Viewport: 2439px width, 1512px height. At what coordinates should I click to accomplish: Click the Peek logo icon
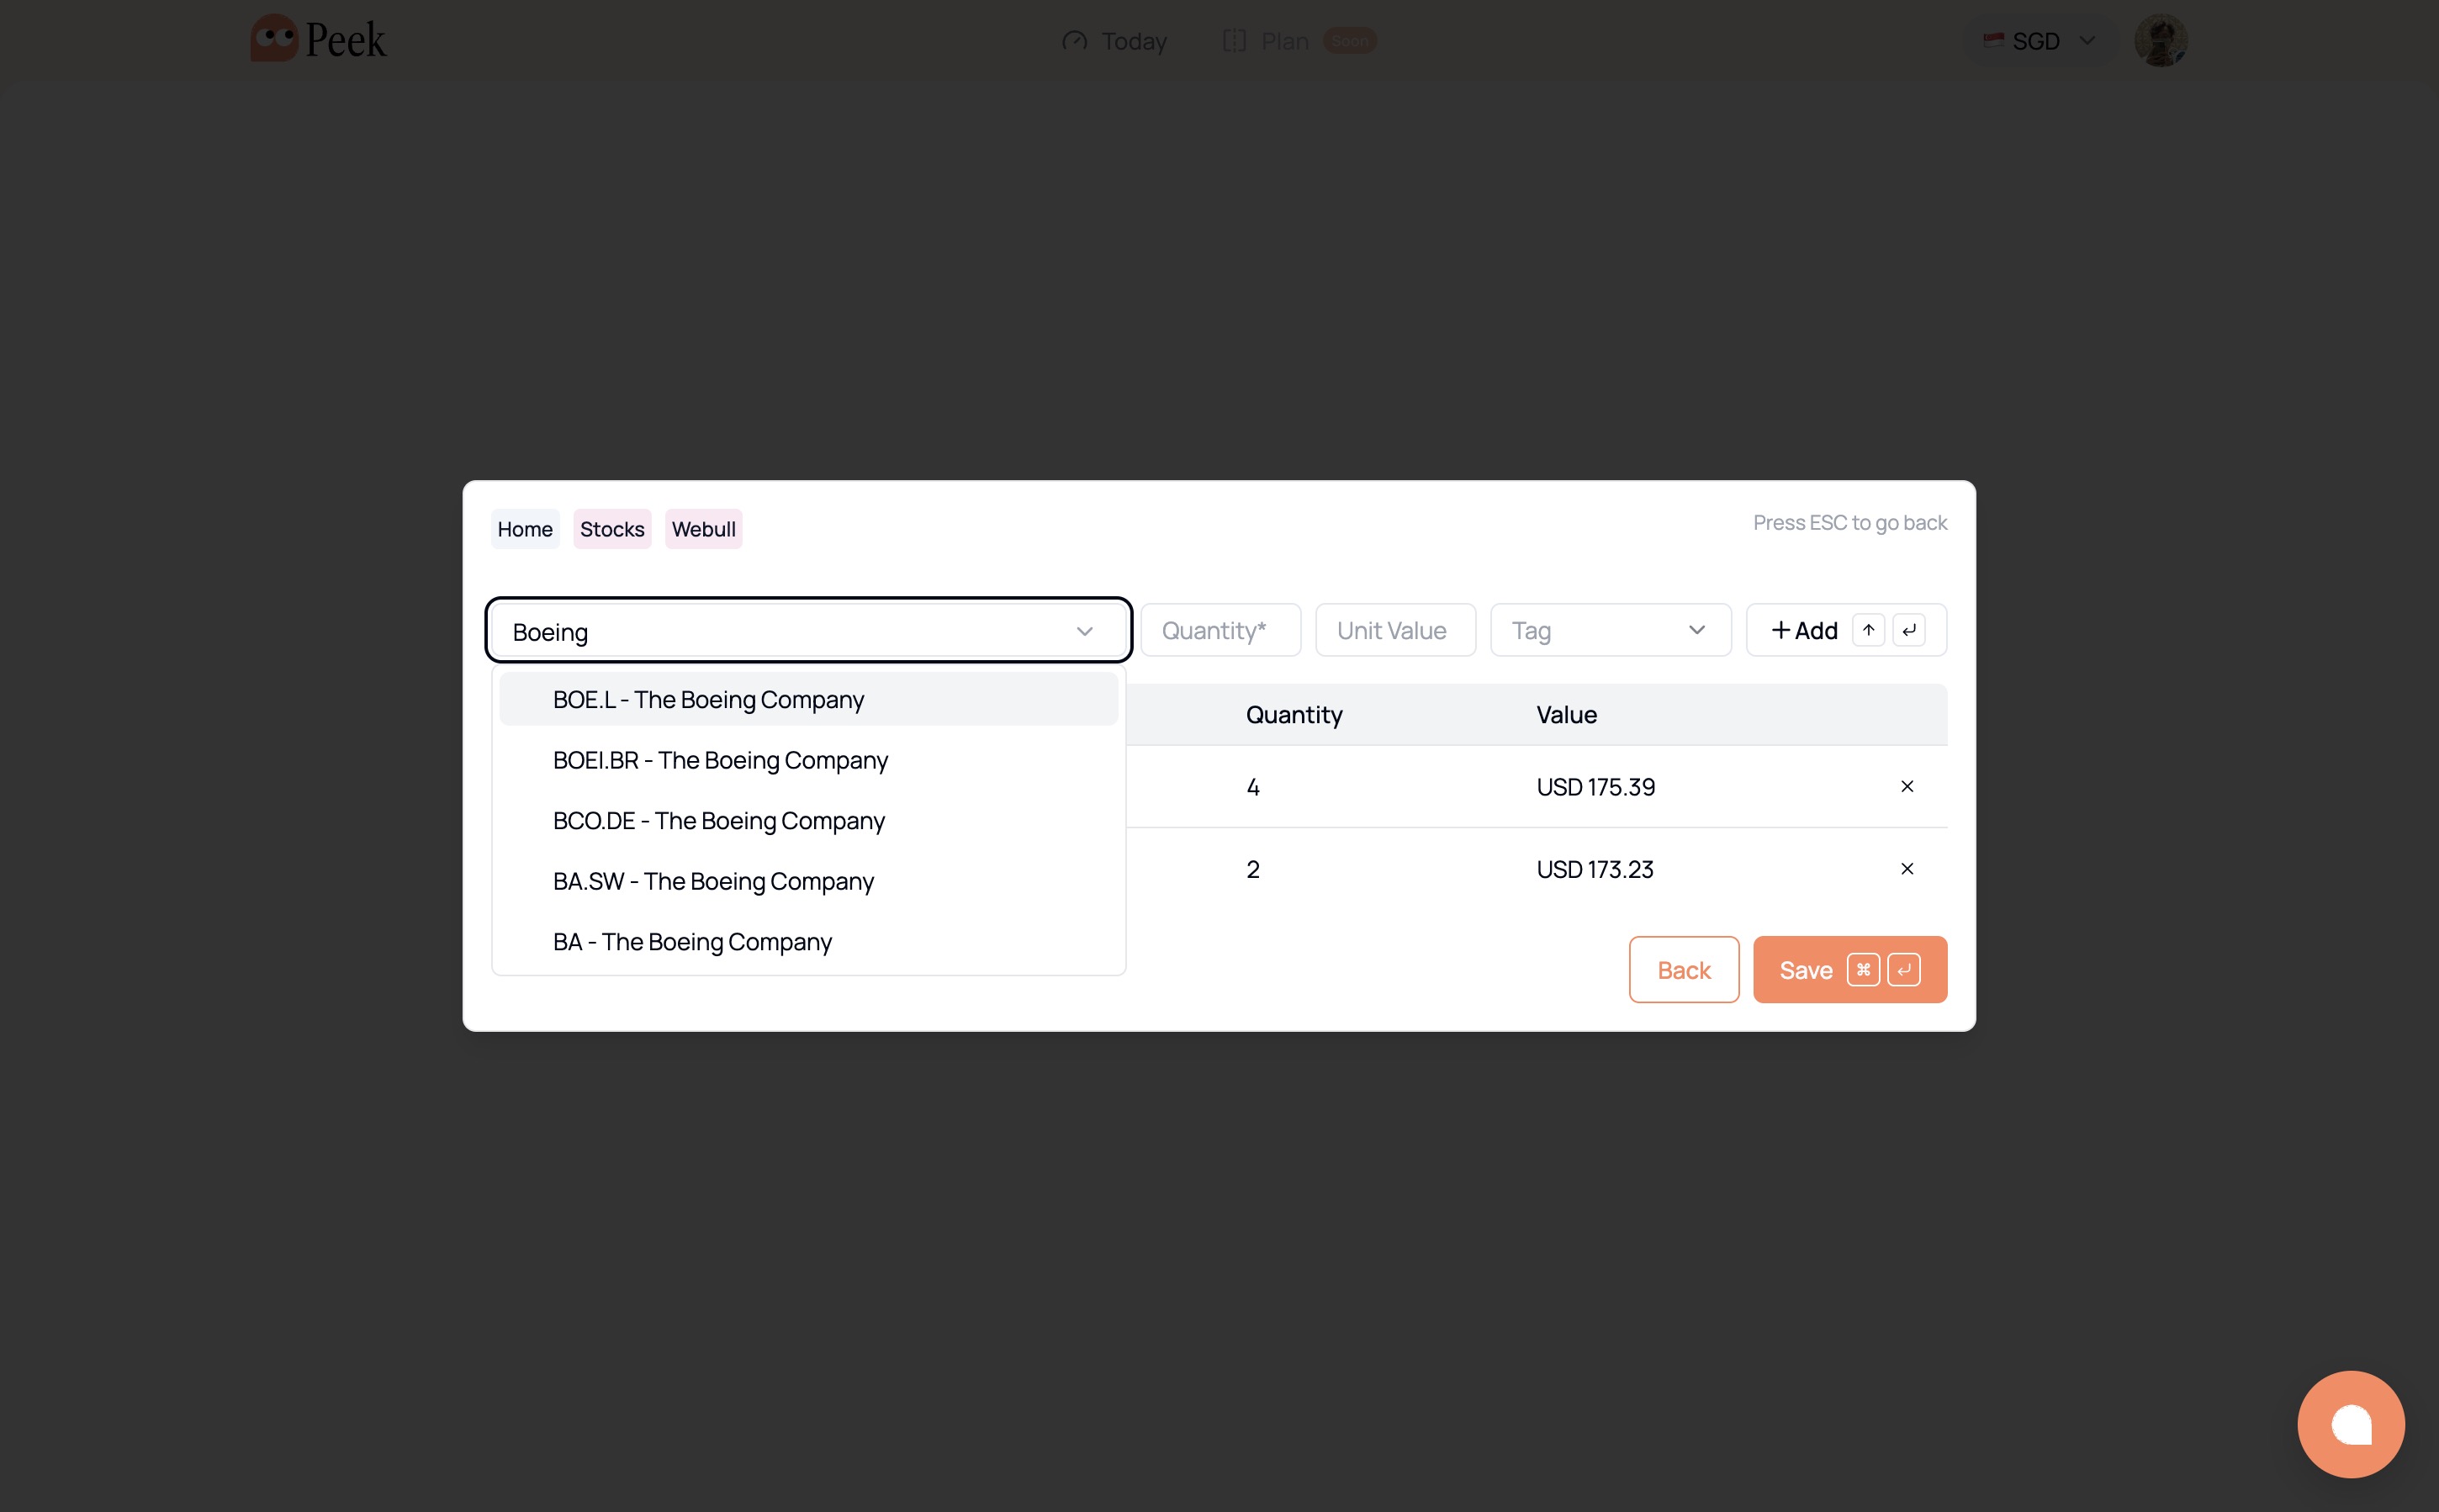[x=274, y=38]
